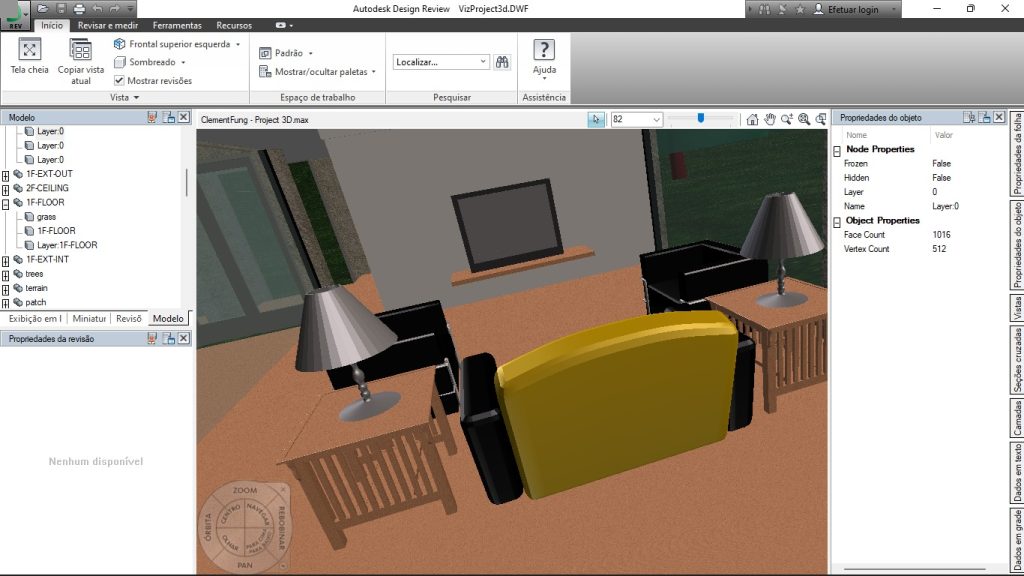Expand the trees node in Modelo panel
This screenshot has width=1024, height=576.
tap(5, 274)
